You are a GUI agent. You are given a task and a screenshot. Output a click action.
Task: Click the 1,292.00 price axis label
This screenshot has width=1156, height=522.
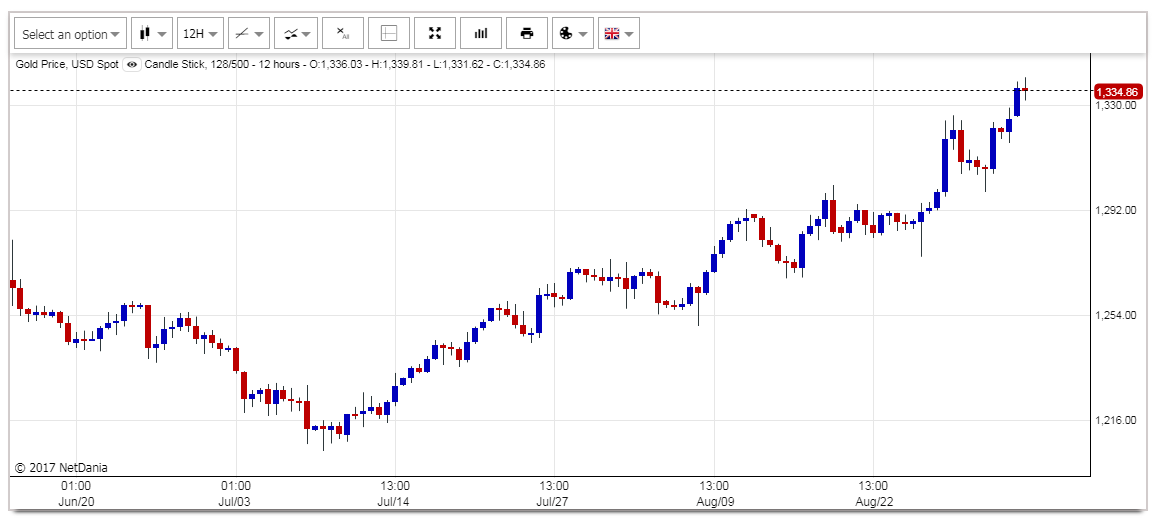click(x=1116, y=211)
